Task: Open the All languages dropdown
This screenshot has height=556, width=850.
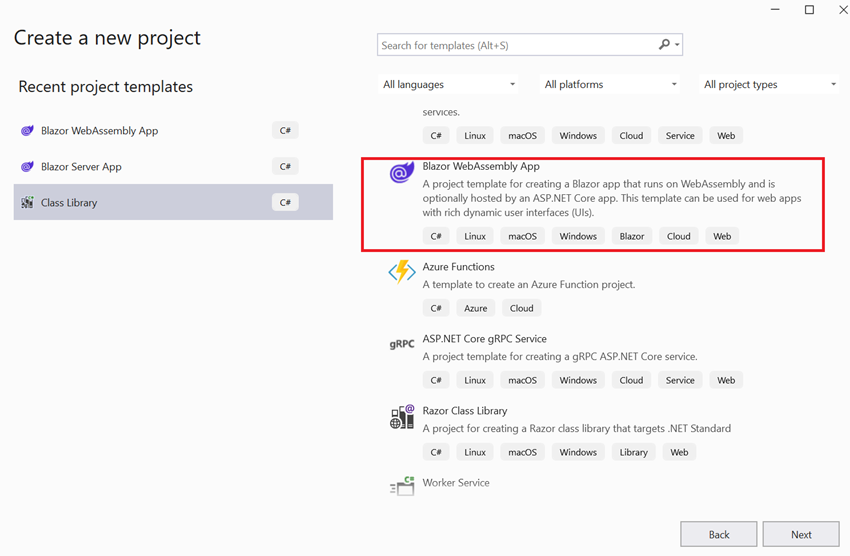Action: [x=448, y=85]
